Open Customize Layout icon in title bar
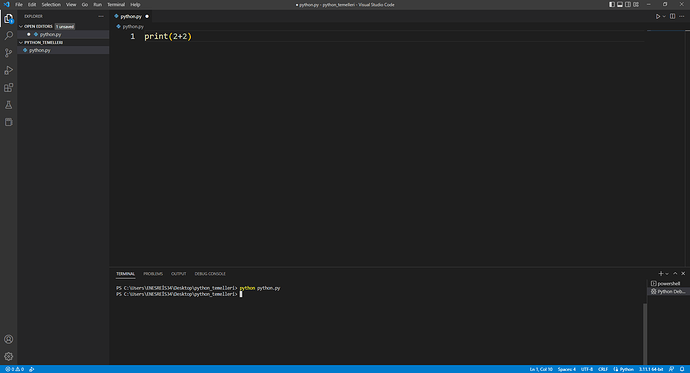 (636, 4)
